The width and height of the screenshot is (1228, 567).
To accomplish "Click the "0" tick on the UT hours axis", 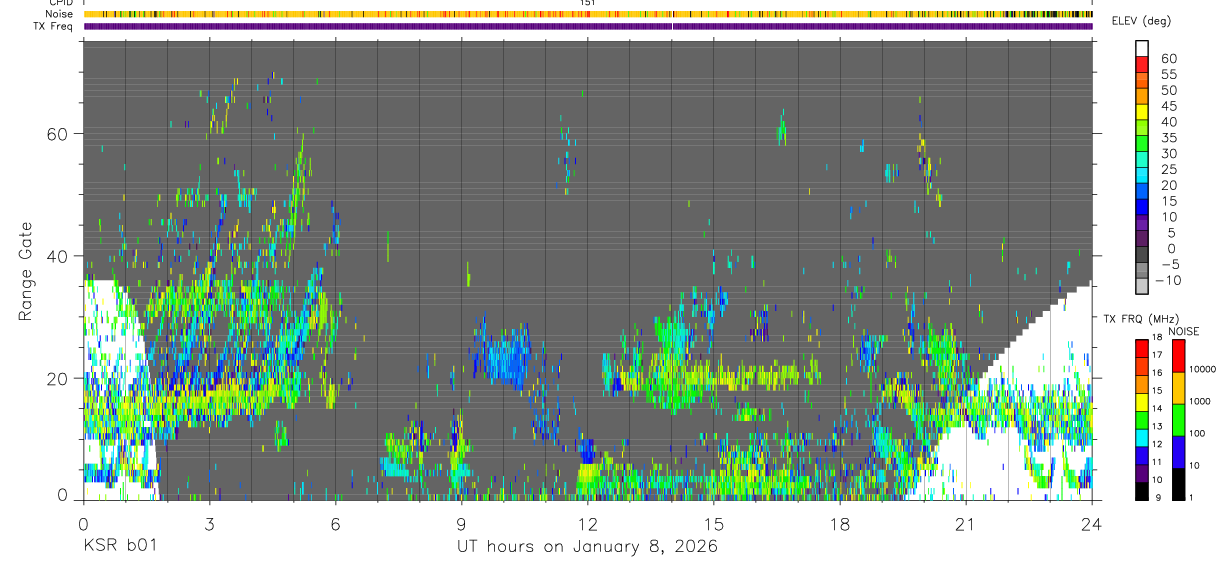I will (x=83, y=523).
